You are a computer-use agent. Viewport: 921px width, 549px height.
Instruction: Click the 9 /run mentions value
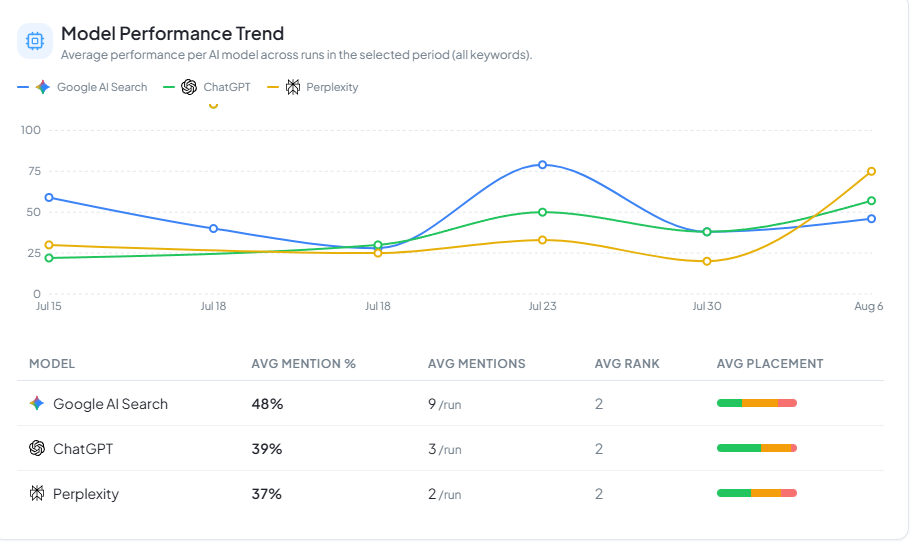click(445, 404)
